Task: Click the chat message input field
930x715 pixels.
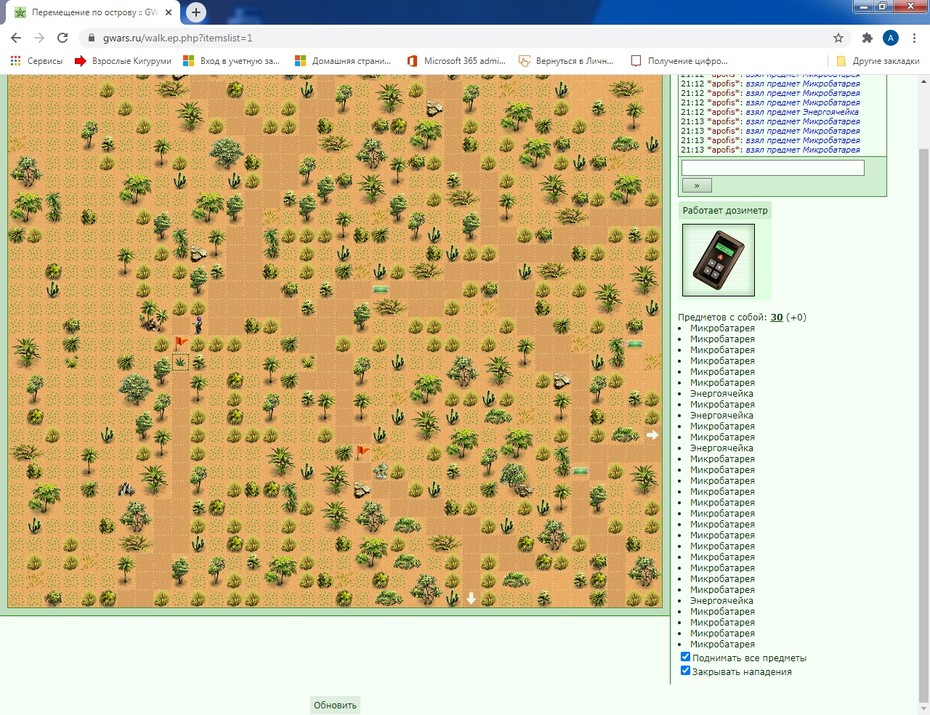Action: pos(773,168)
